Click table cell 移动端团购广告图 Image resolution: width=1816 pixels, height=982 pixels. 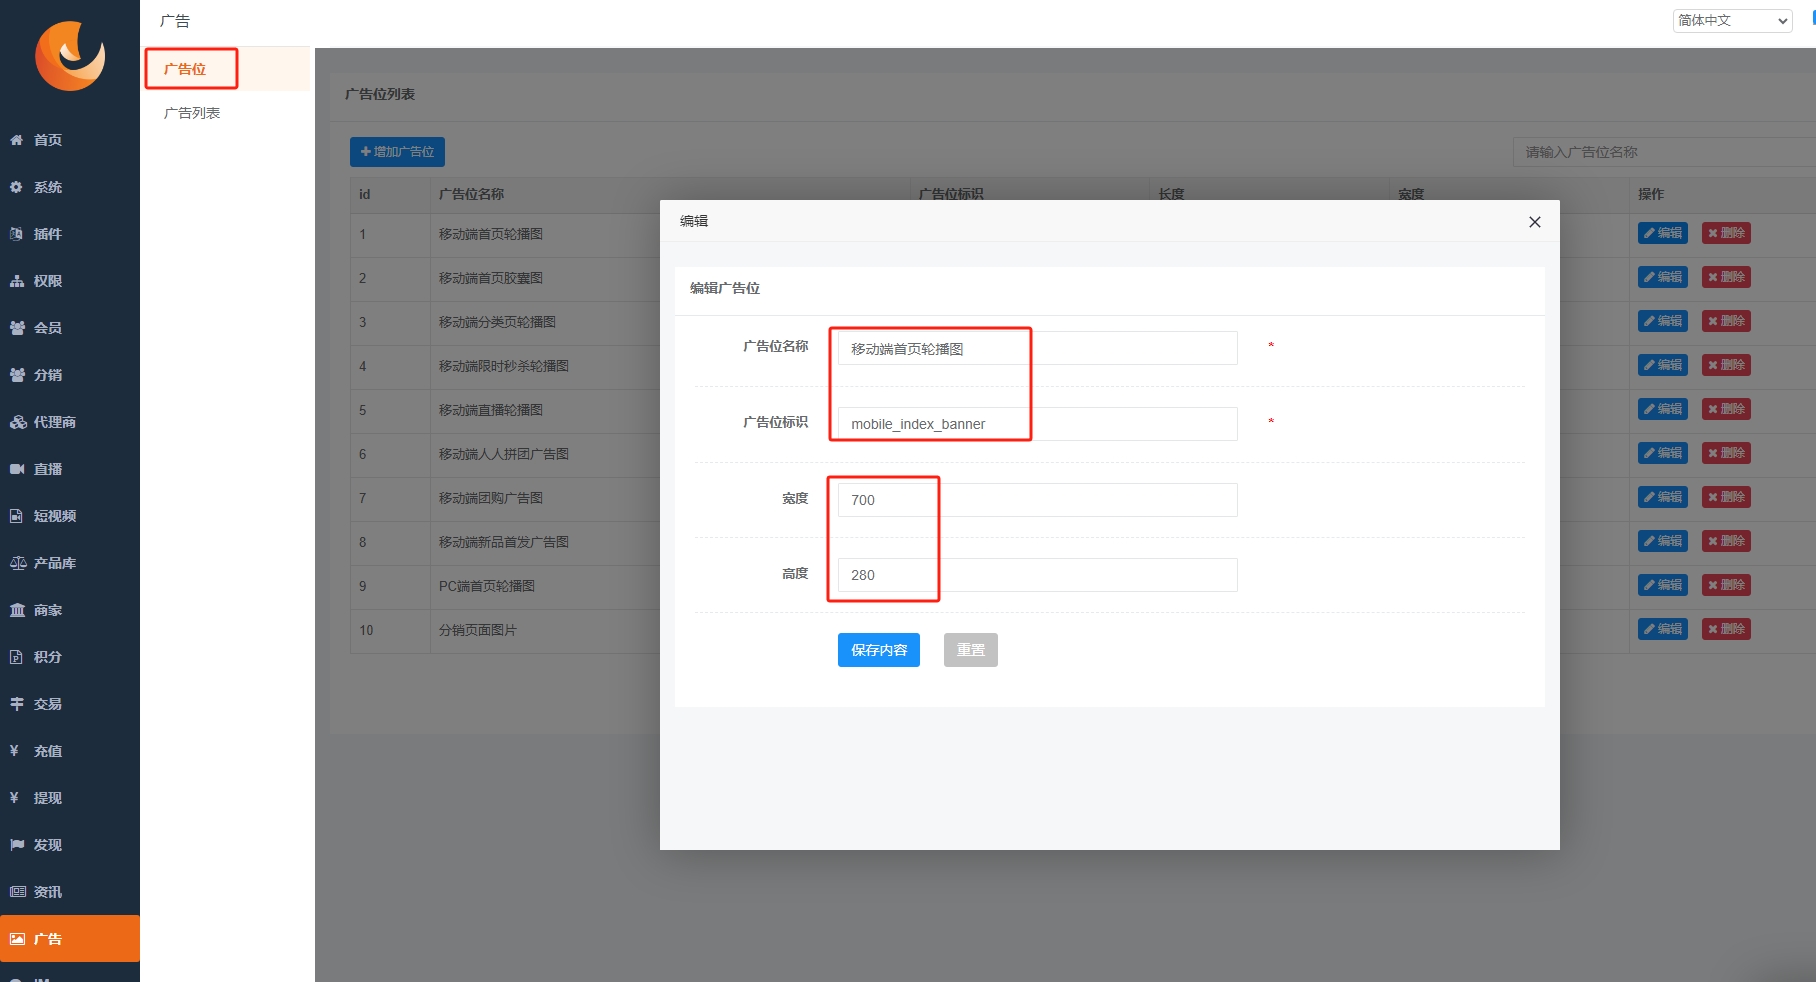coord(491,498)
